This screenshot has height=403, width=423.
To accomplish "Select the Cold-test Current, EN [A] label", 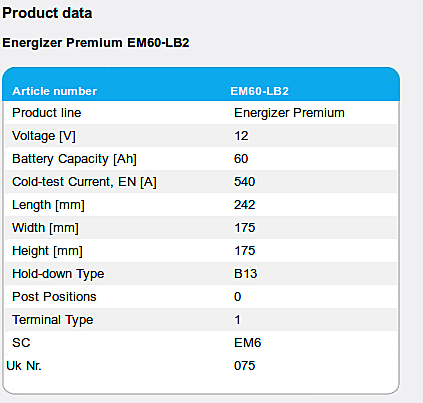I will point(84,182).
